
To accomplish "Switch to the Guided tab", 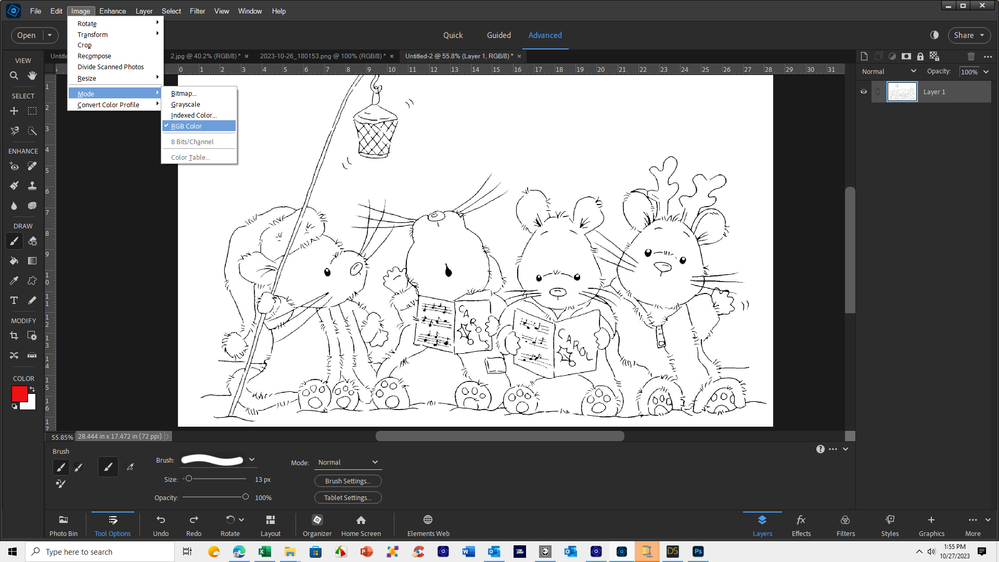I will [498, 35].
